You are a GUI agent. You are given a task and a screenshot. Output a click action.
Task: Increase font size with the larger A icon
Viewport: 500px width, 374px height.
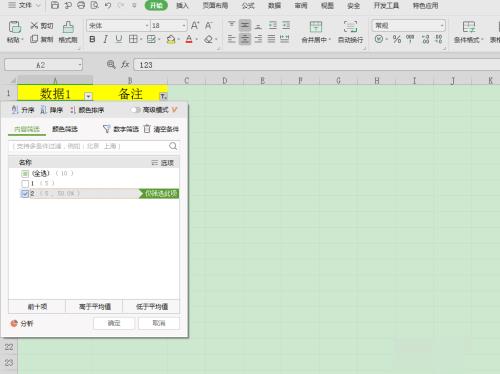click(195, 25)
